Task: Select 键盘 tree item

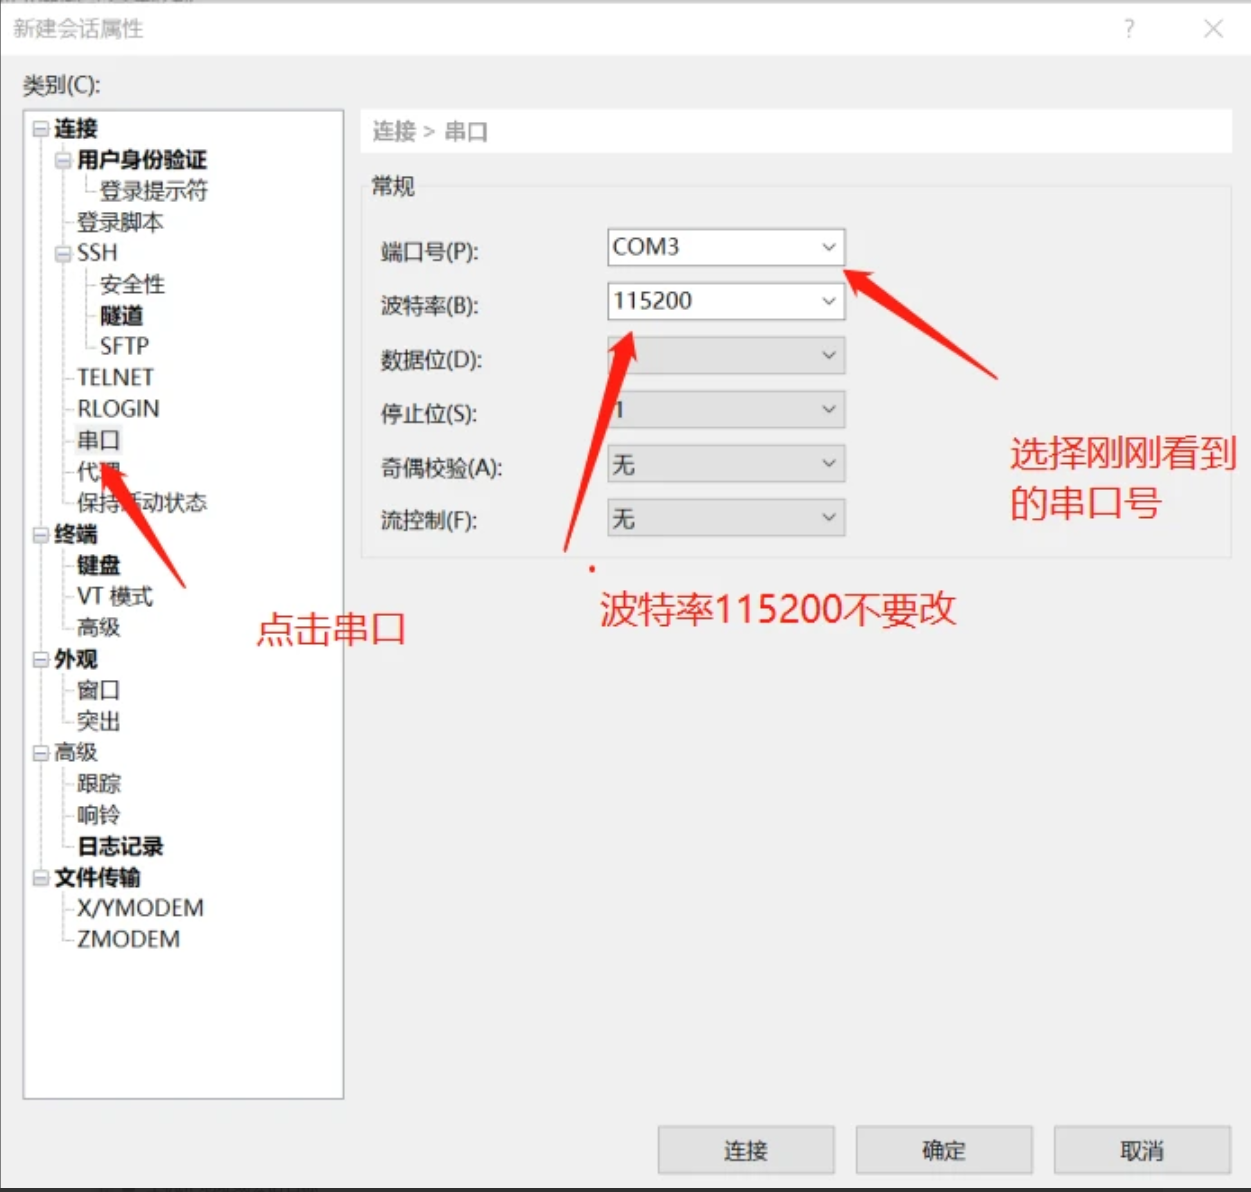Action: pos(98,566)
